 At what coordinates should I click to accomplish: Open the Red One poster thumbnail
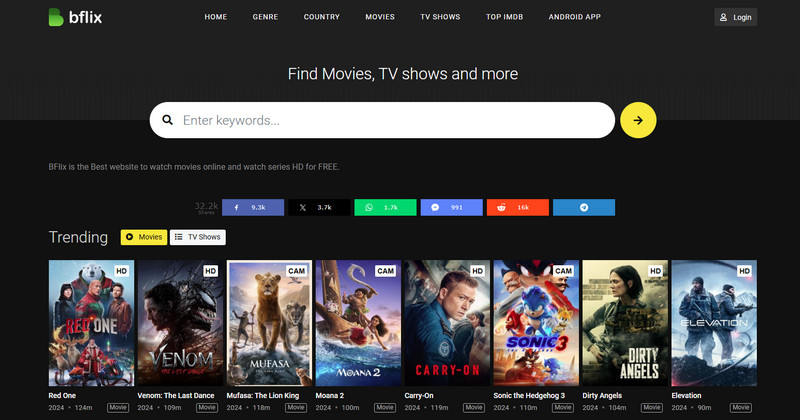91,323
